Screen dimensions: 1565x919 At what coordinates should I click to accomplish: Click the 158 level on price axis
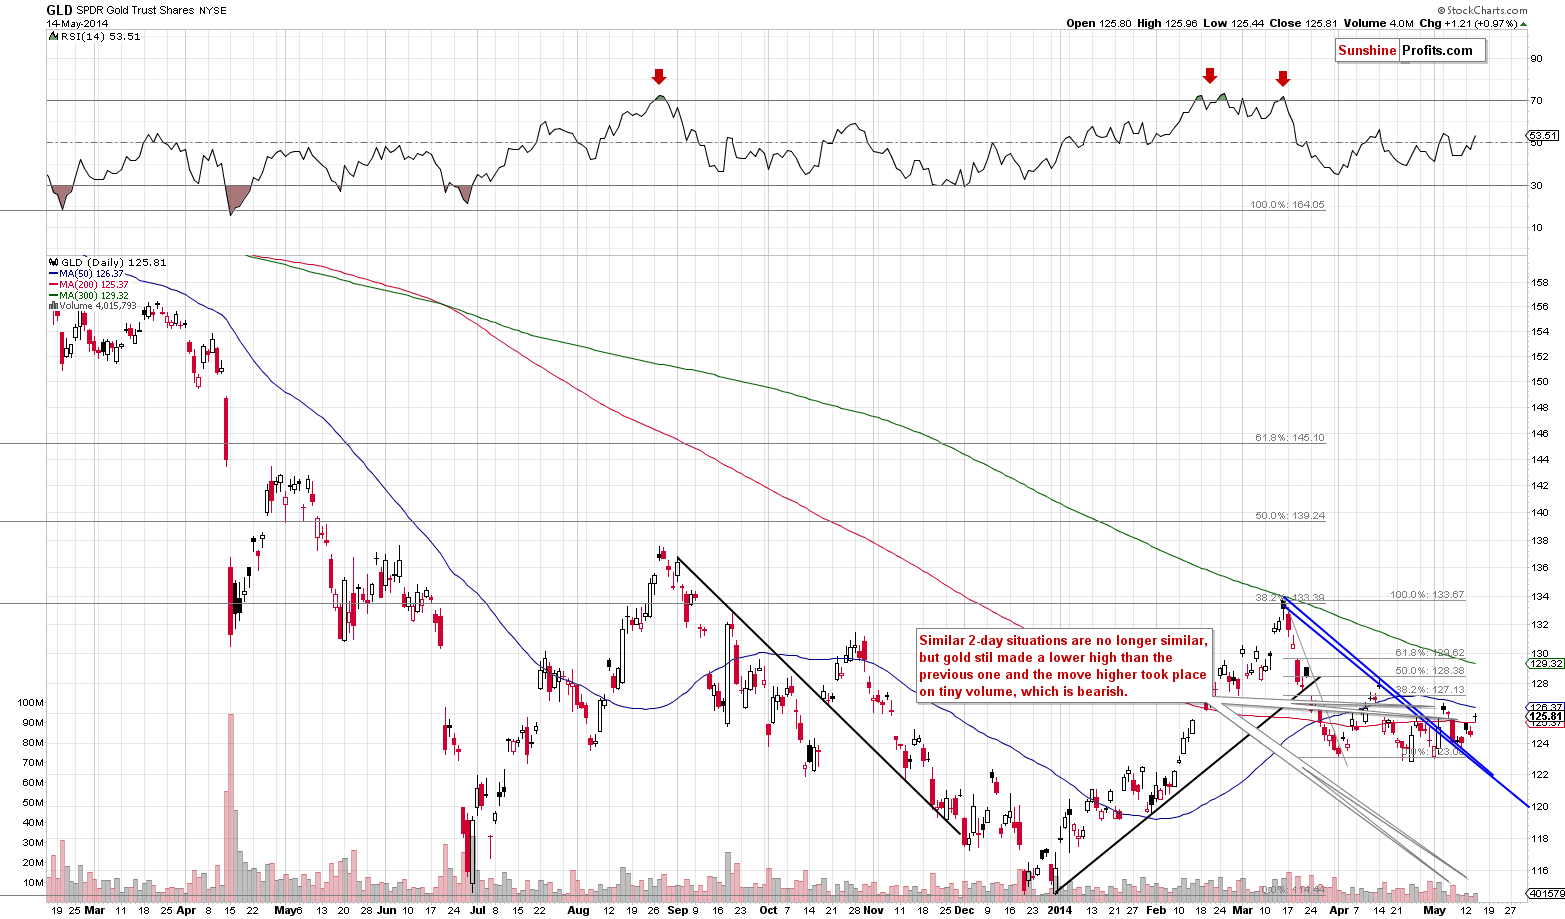click(1541, 283)
